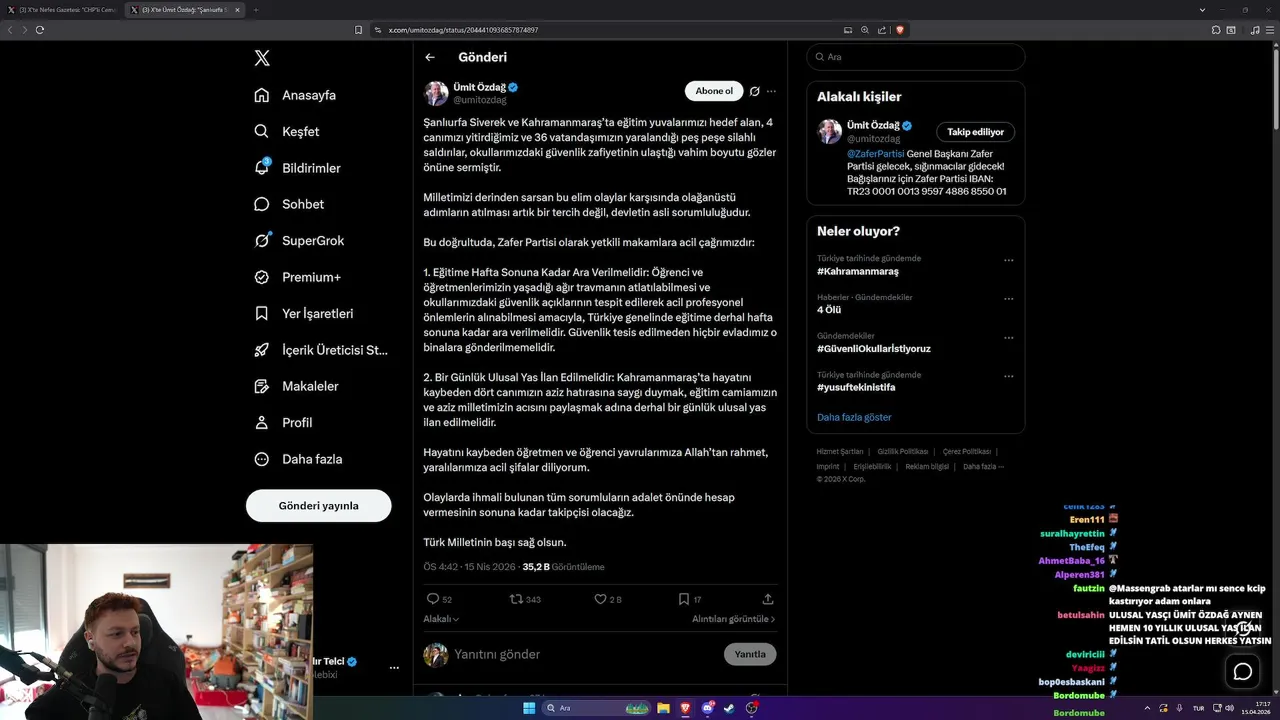Image resolution: width=1280 pixels, height=720 pixels.
Task: Click the zoom magnifier icon in address bar
Action: pos(865,30)
